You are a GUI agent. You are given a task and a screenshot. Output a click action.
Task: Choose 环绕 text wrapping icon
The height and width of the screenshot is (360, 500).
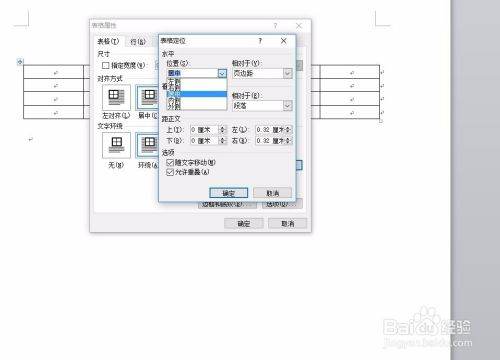pos(147,145)
